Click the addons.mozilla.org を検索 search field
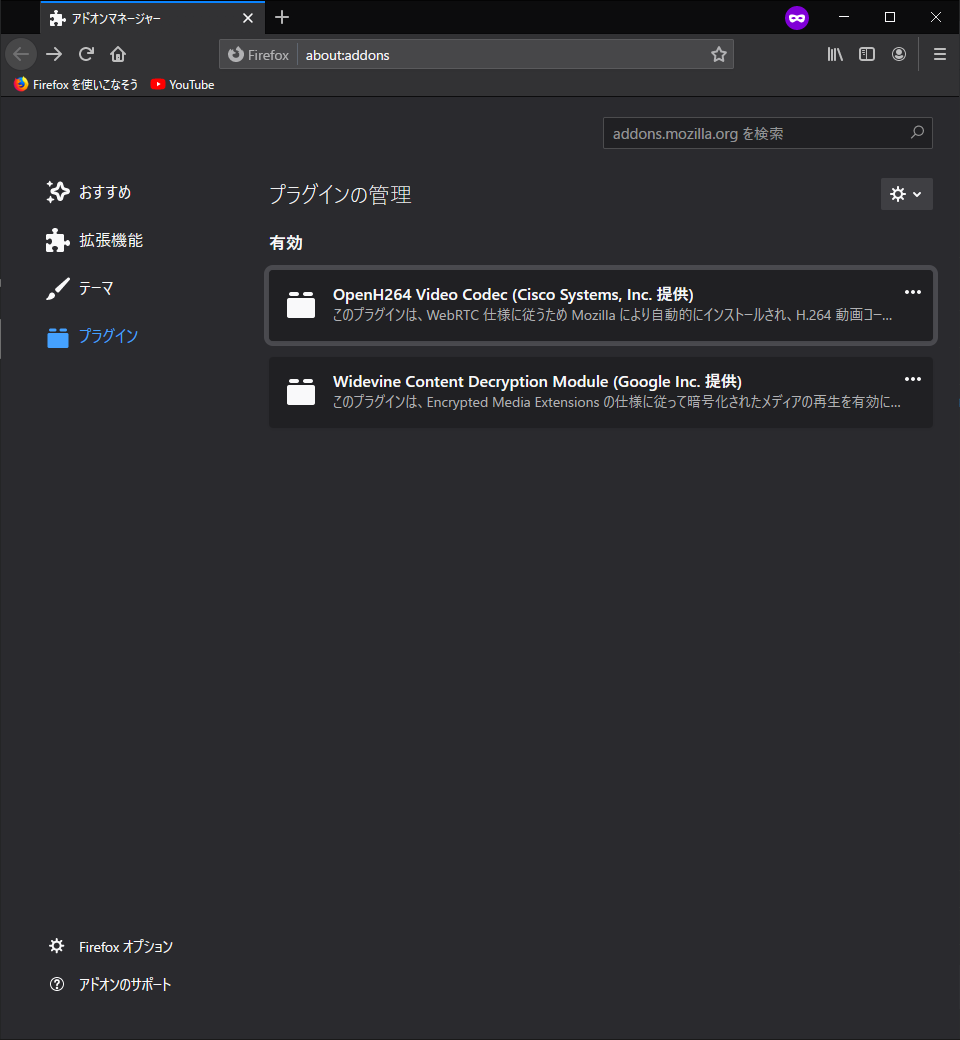 [x=768, y=133]
